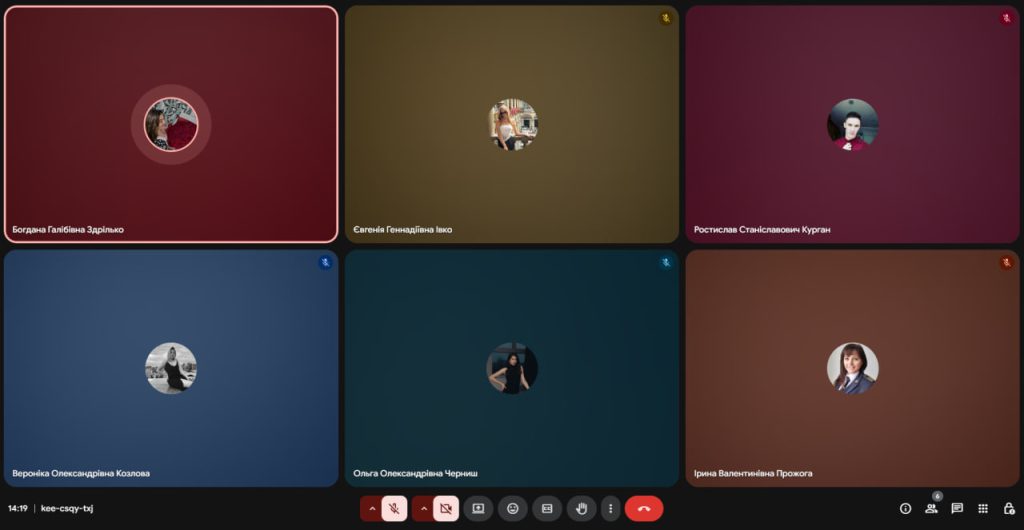Select Богдана Галібівна Здрілько's video tile

(x=171, y=180)
